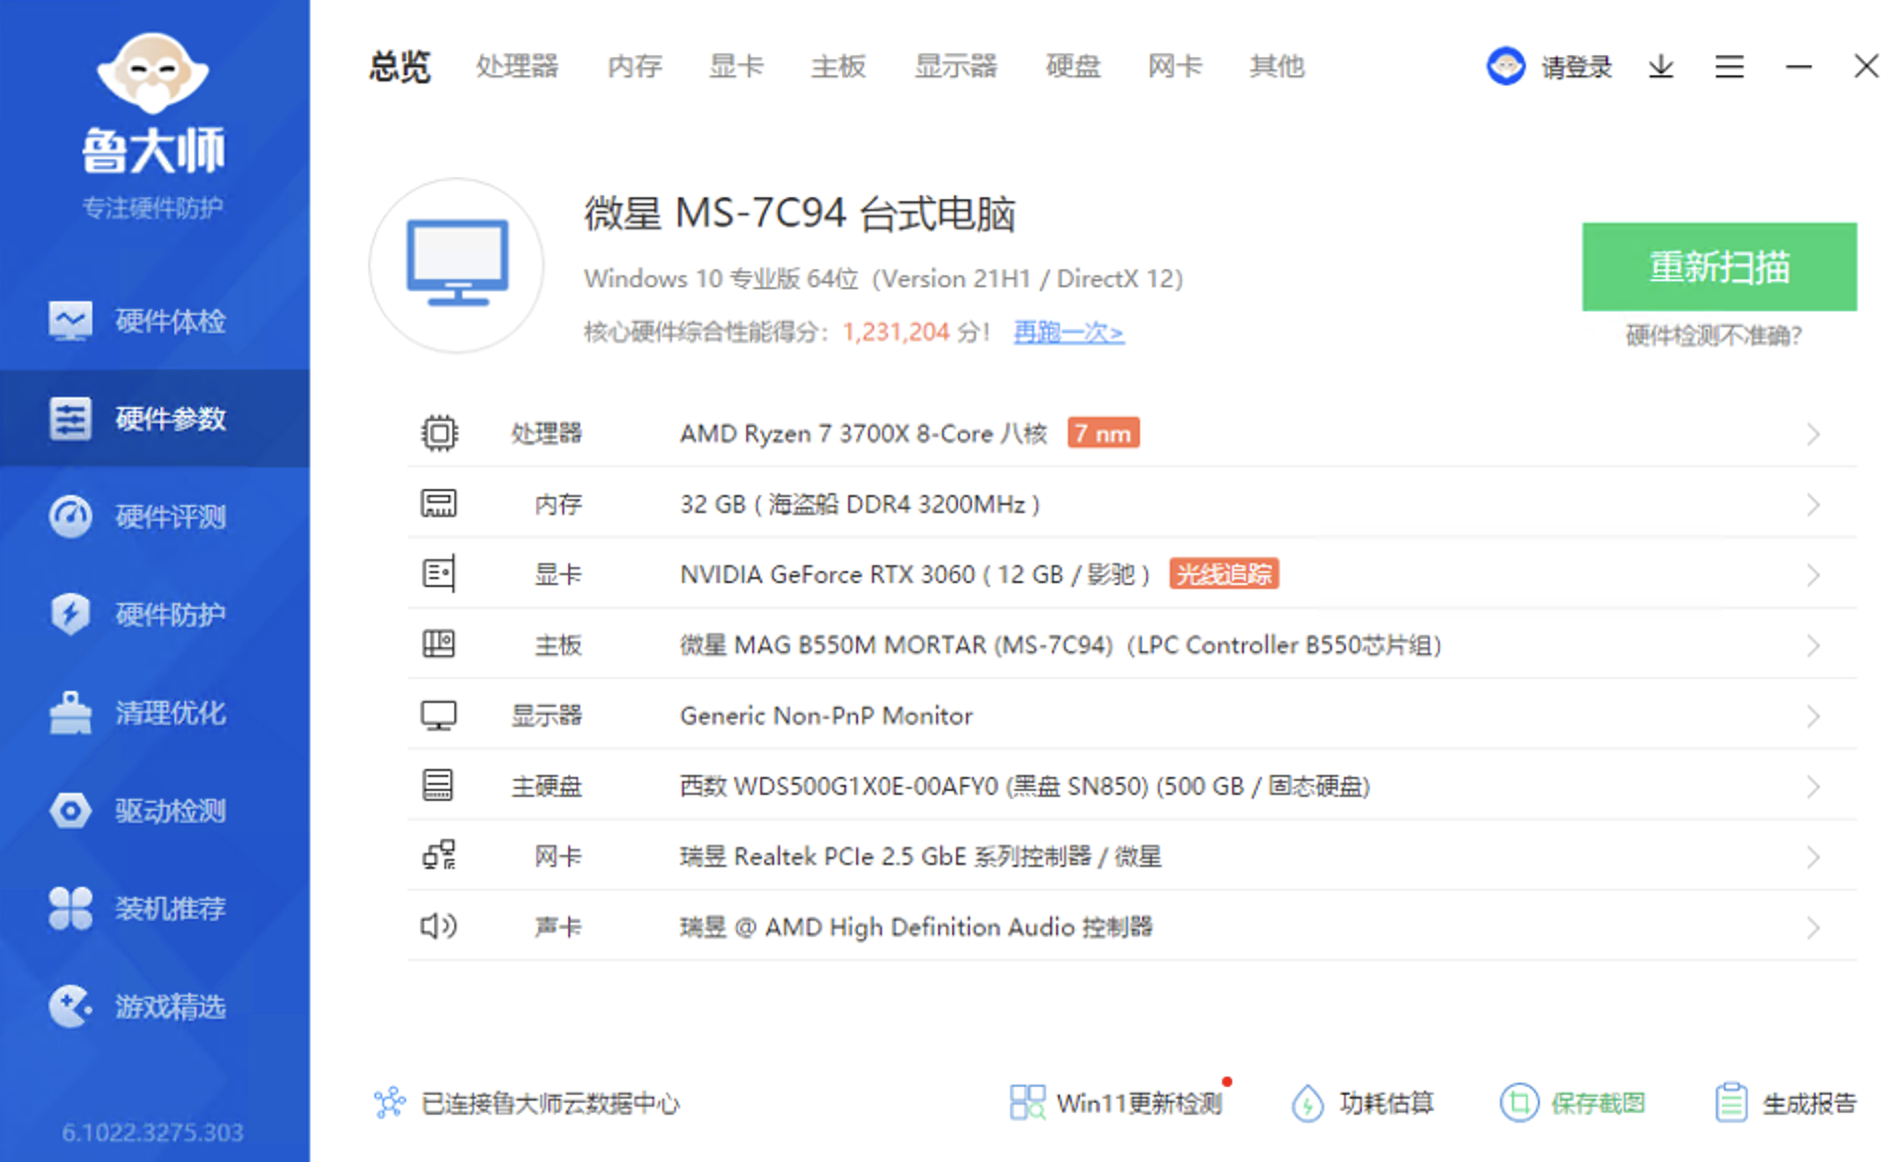Select the 硬件参数 sidebar icon
The image size is (1902, 1162).
70,418
